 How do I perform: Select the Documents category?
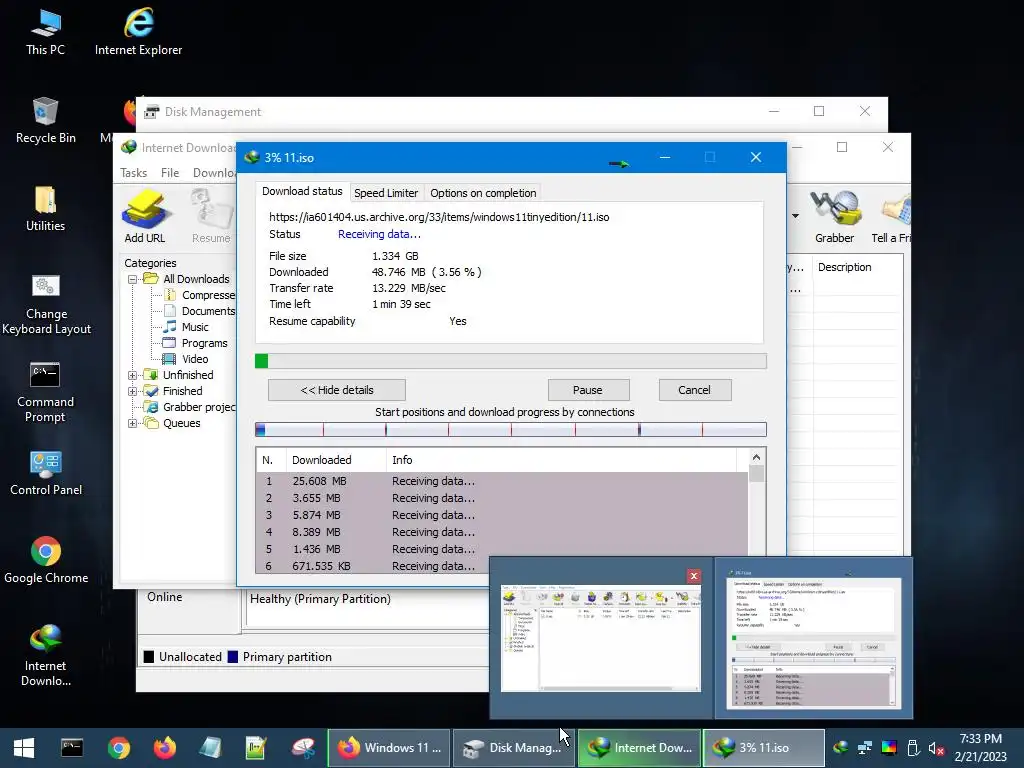[x=208, y=311]
